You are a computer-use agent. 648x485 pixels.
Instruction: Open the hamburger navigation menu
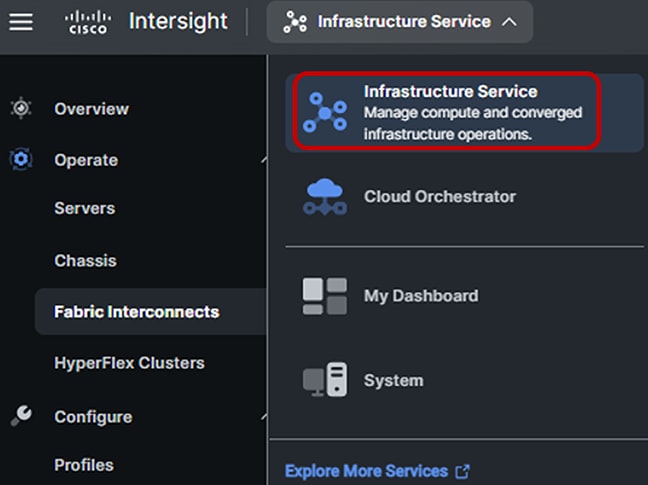tap(21, 21)
